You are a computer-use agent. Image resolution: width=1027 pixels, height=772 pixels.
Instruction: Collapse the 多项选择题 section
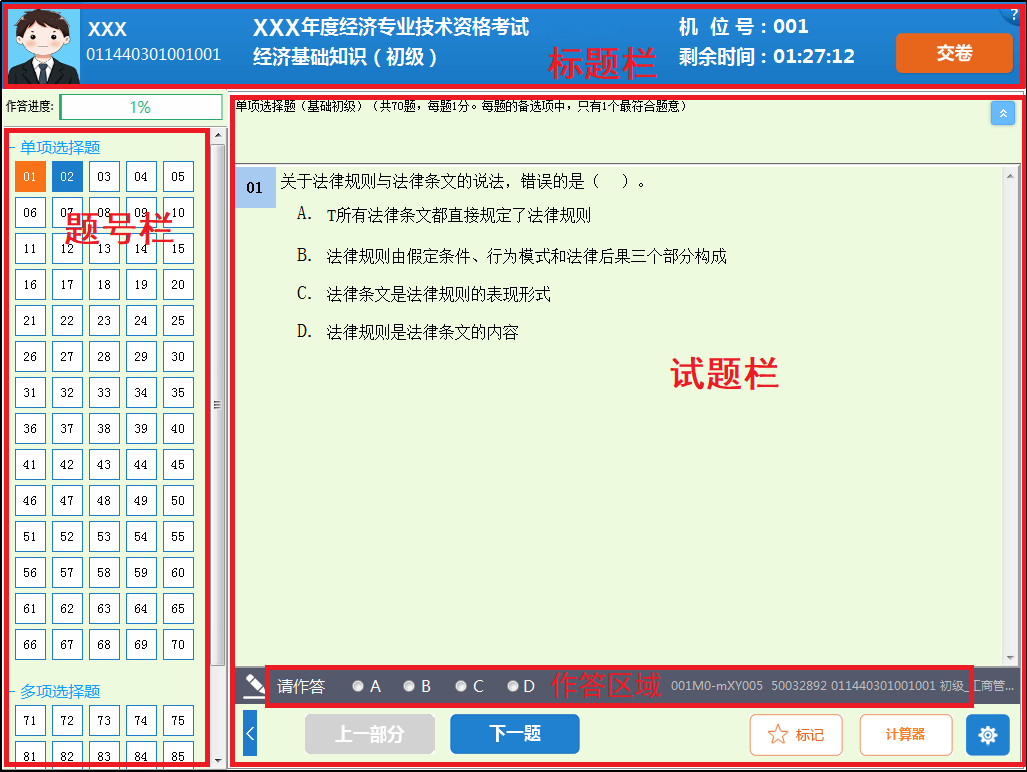coord(12,692)
